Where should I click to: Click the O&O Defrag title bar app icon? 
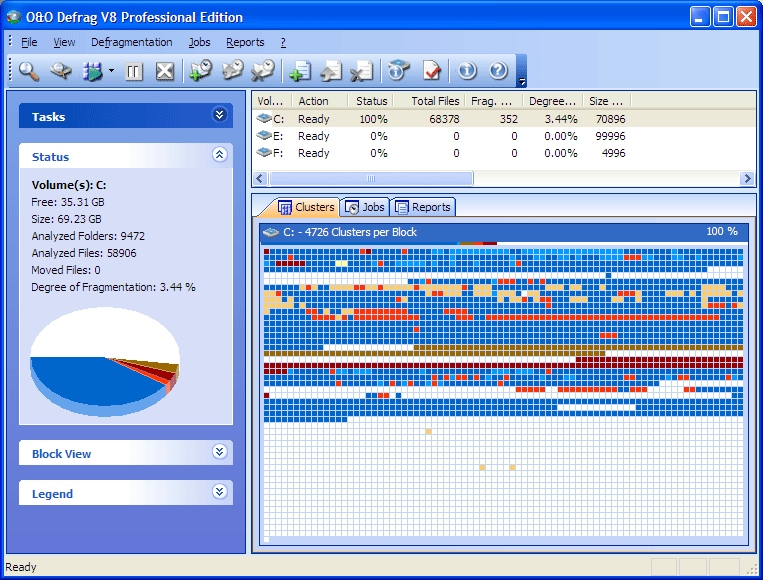point(14,17)
